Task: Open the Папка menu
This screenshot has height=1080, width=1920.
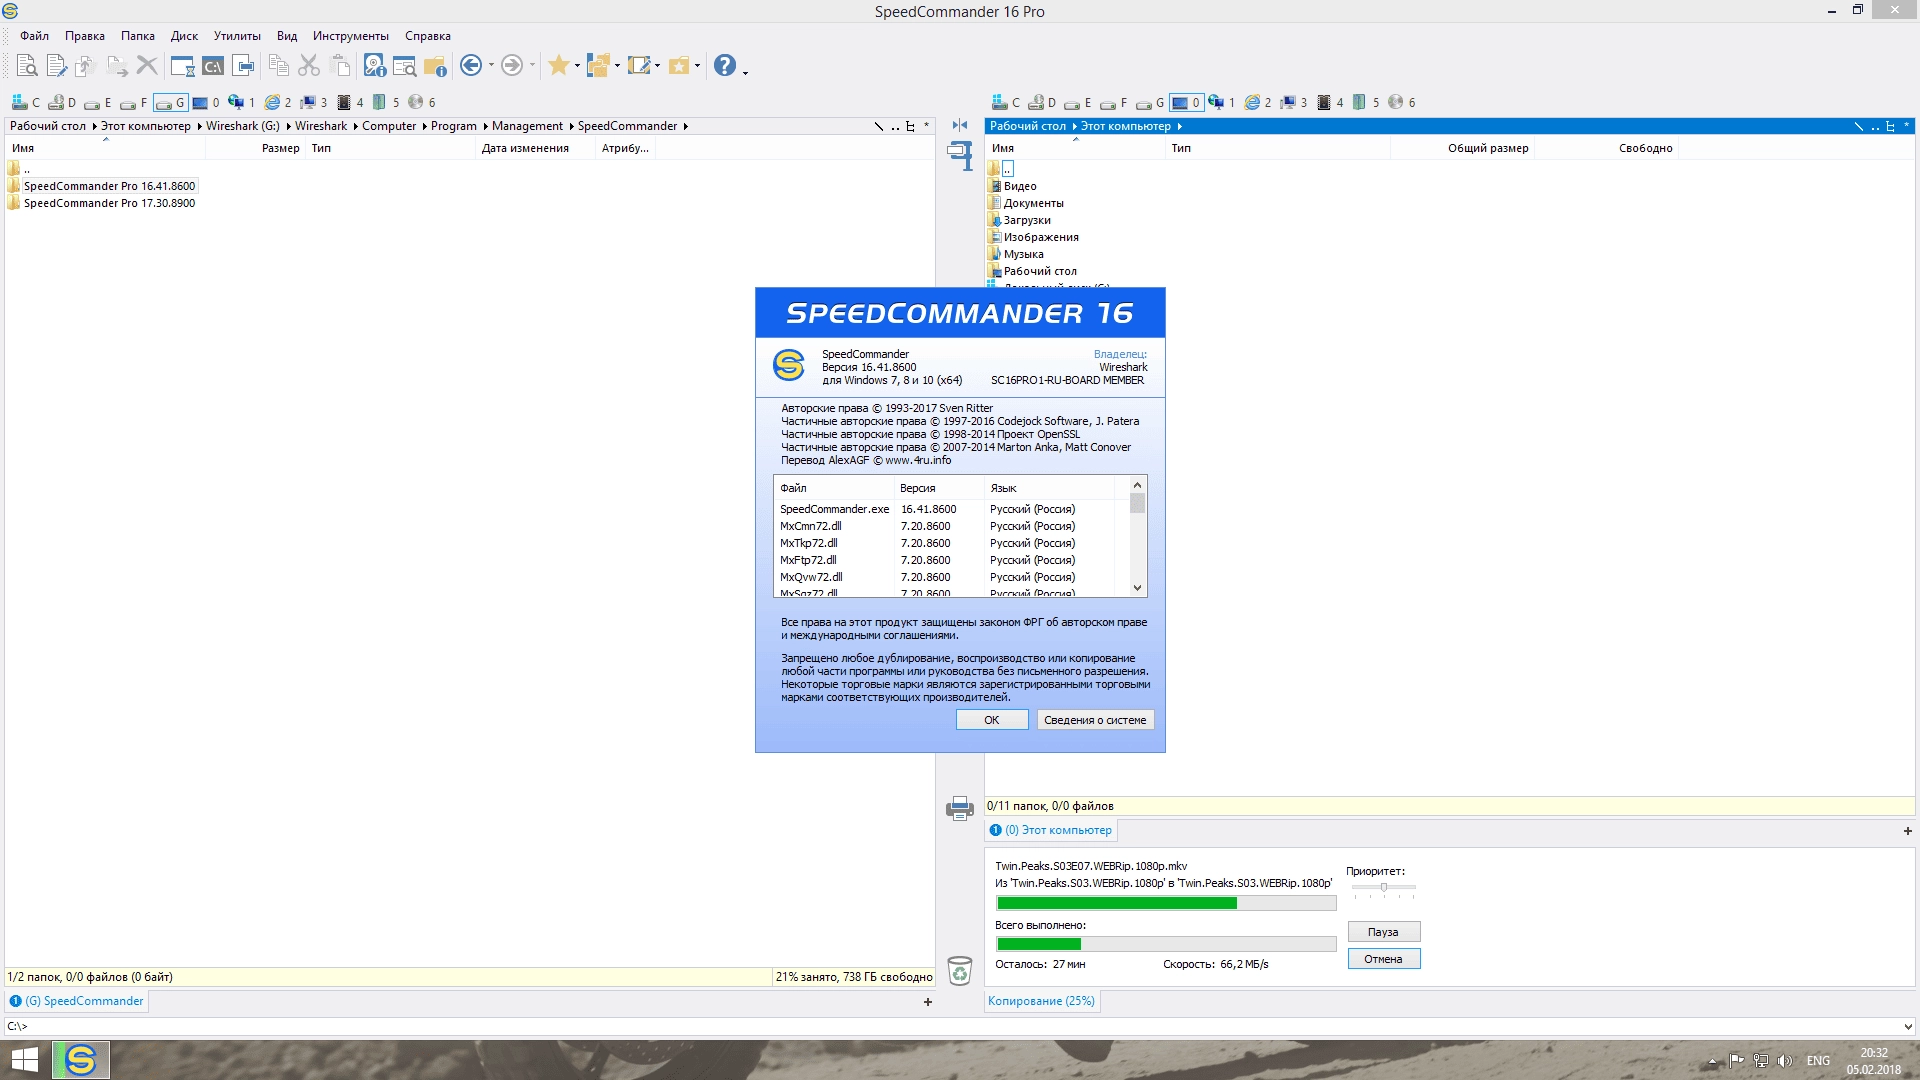Action: point(138,36)
